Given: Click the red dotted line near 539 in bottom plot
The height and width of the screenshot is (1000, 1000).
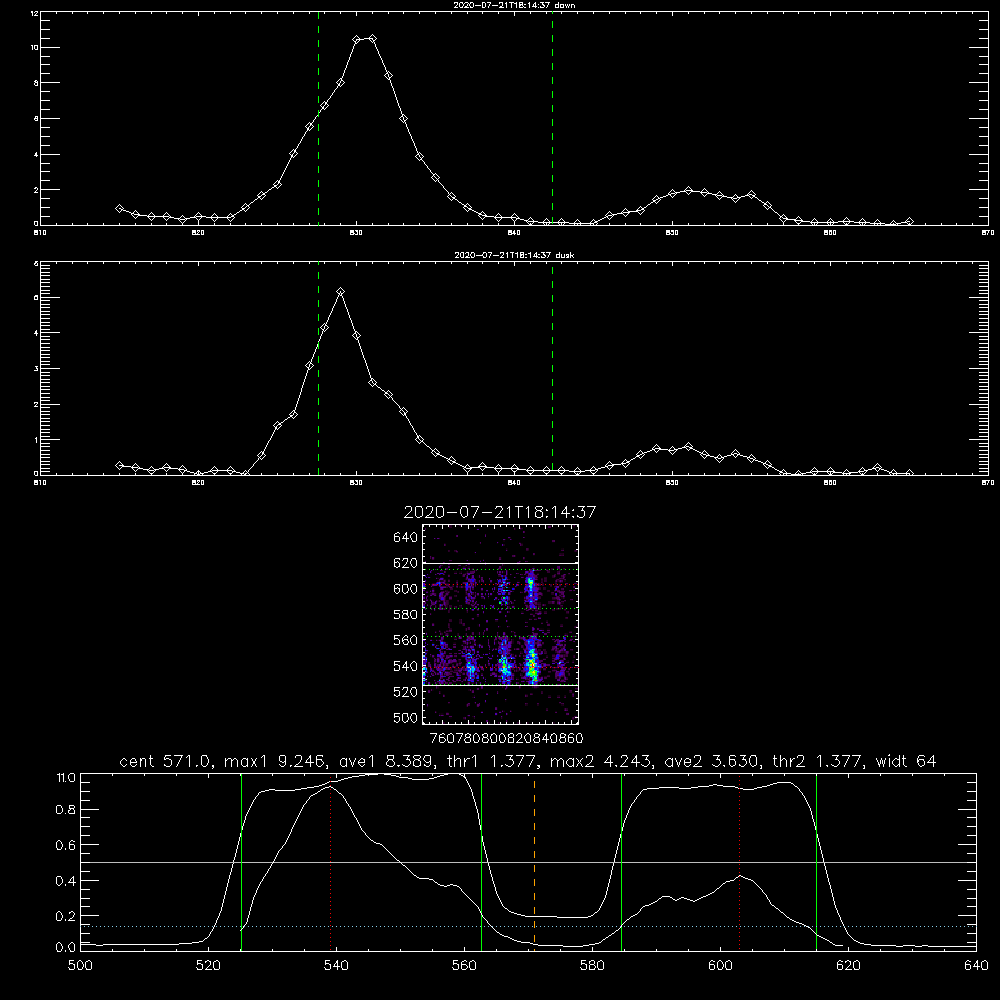Looking at the screenshot, I should coord(330,864).
